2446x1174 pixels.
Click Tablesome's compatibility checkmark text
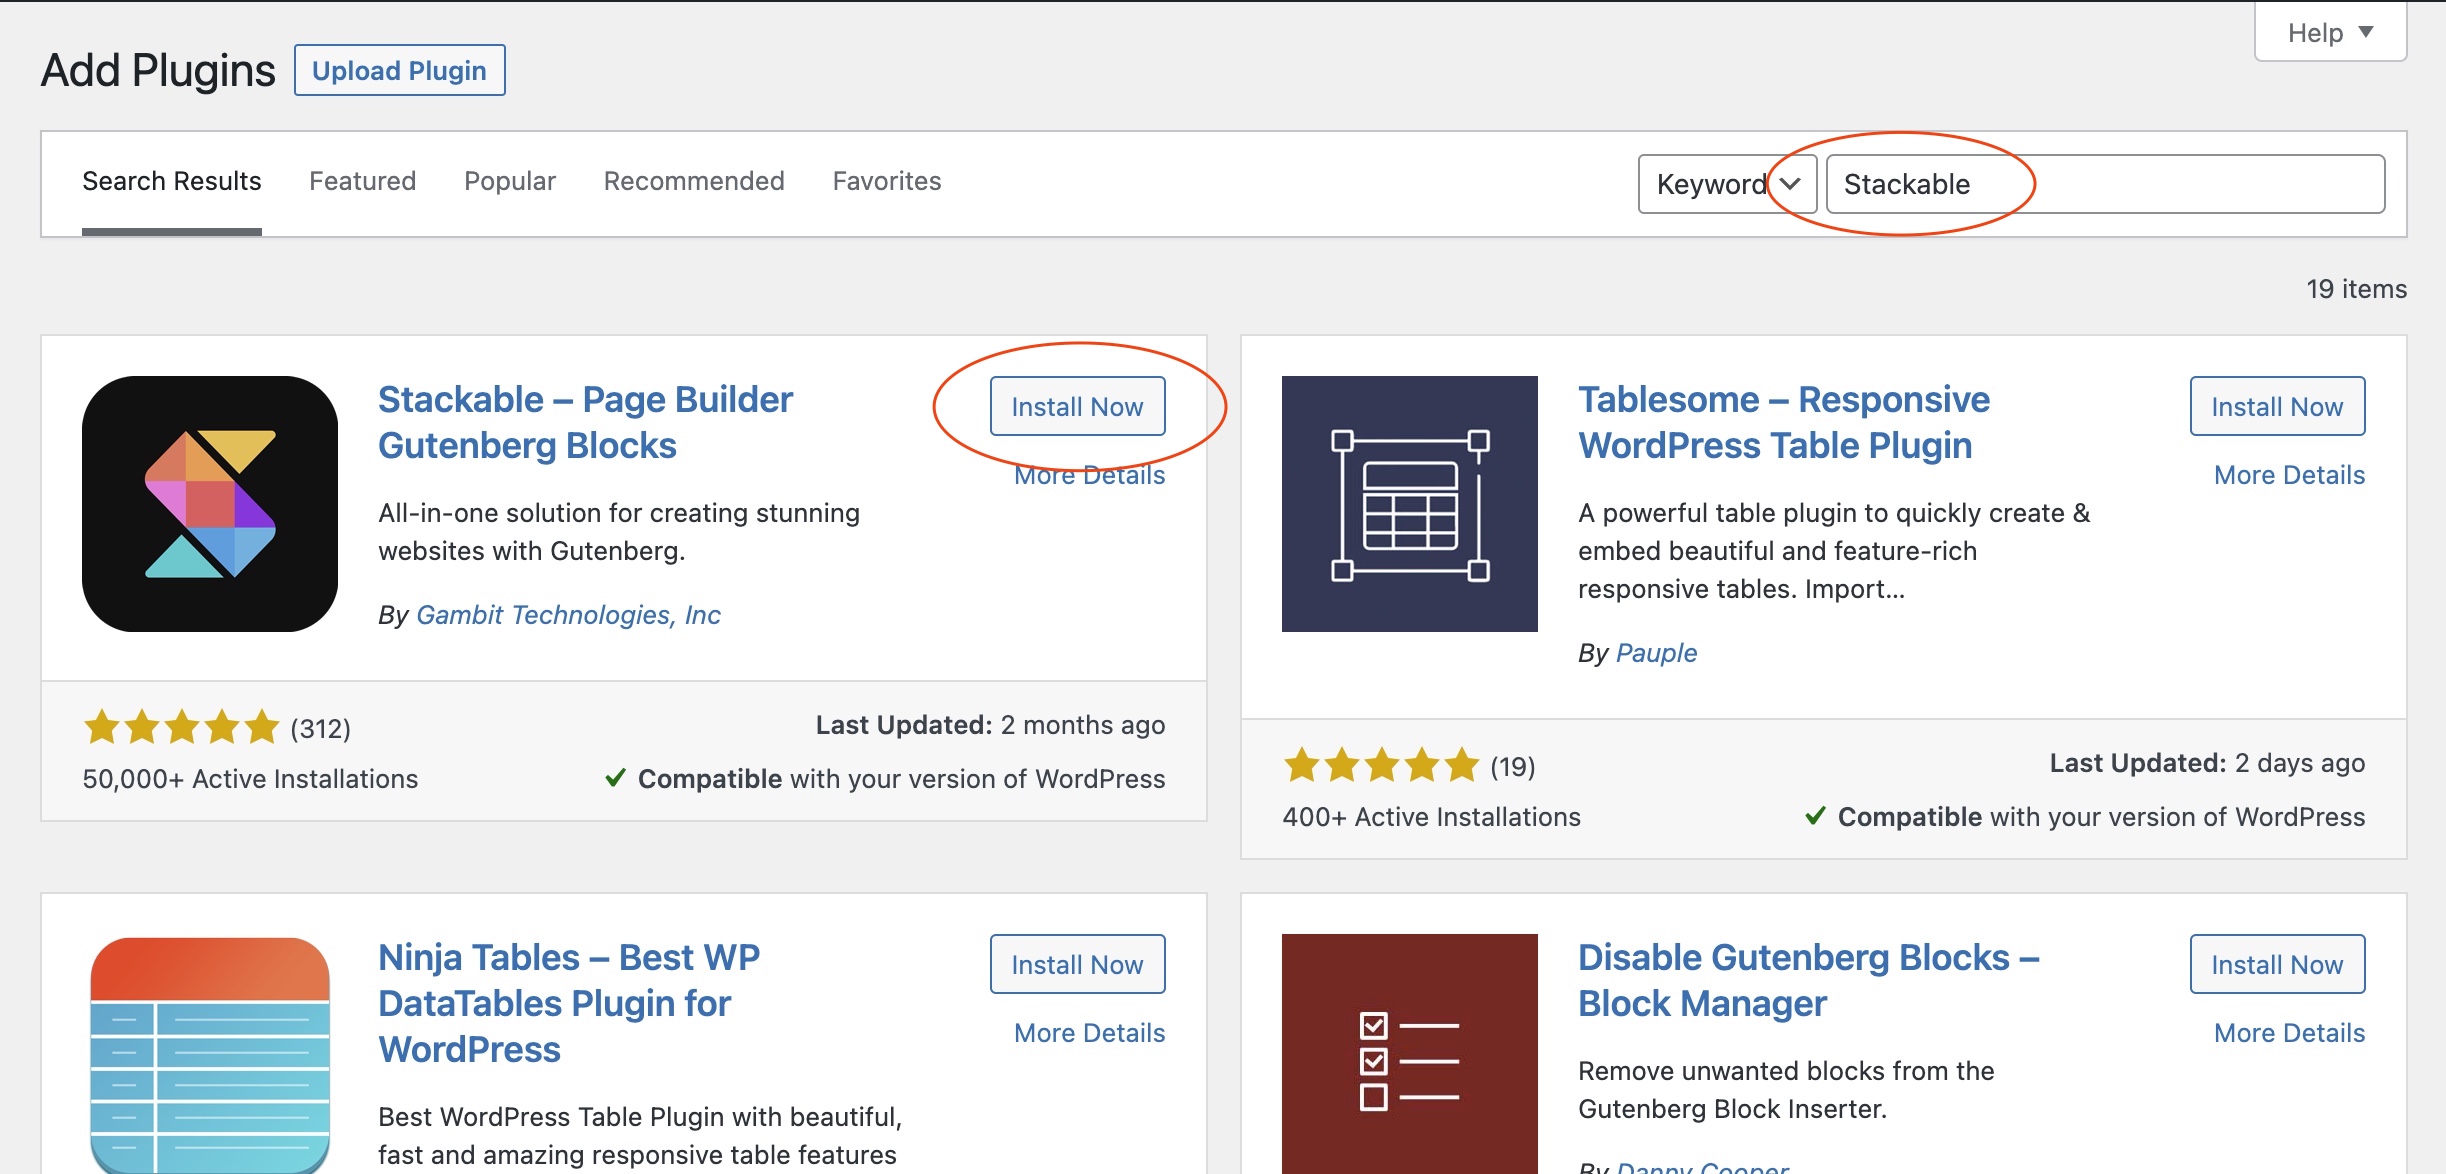click(2085, 817)
